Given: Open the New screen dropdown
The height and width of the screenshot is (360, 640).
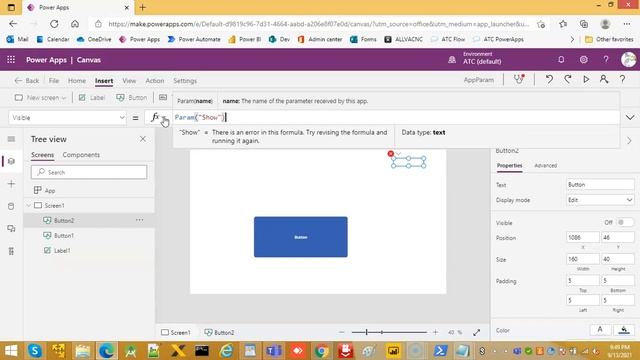Looking at the screenshot, I should pyautogui.click(x=40, y=98).
